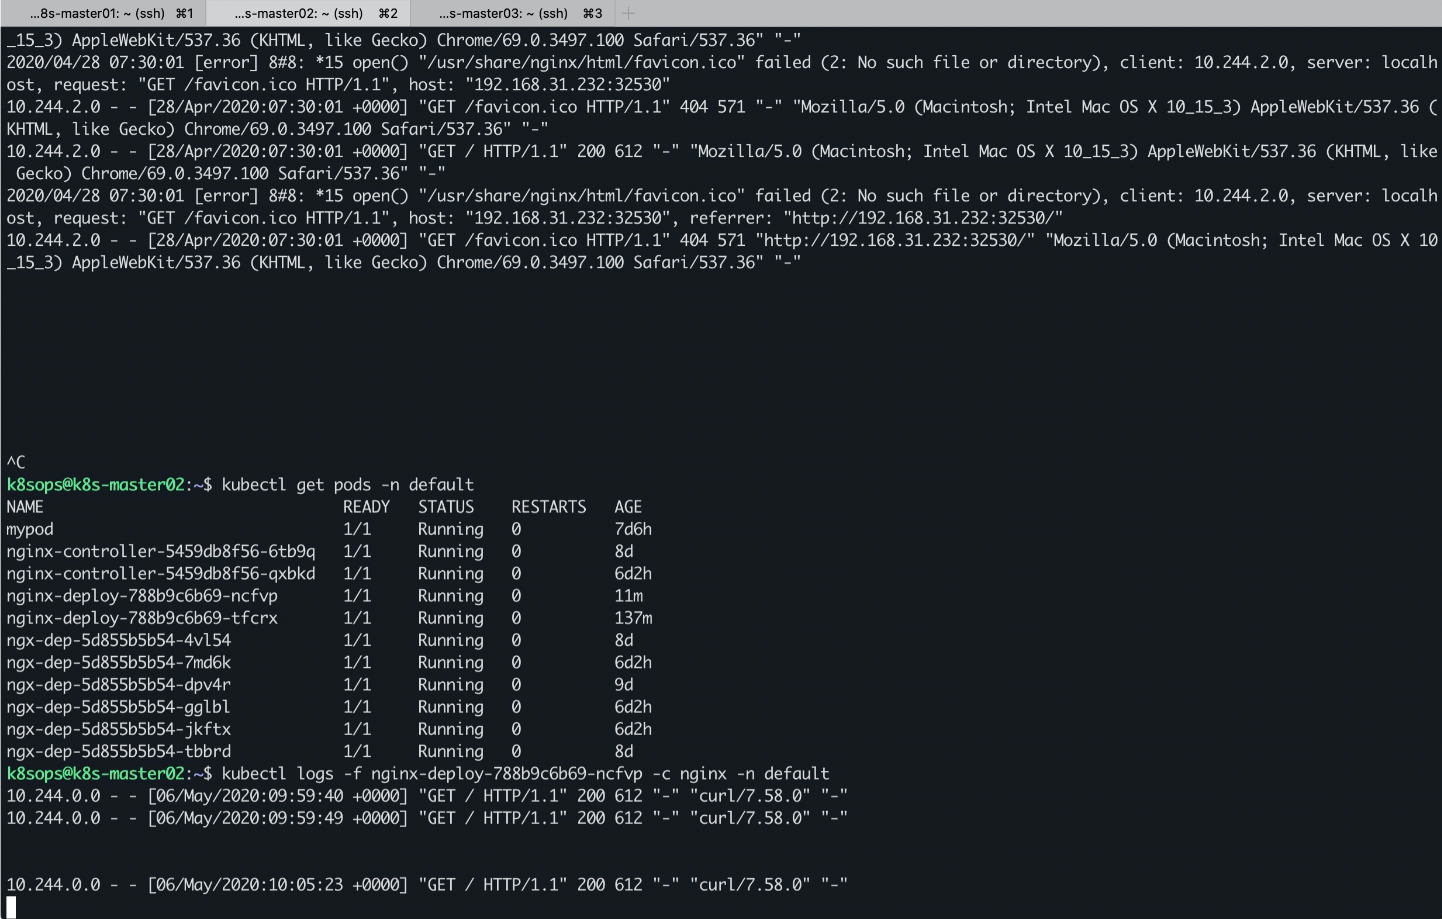Open a new terminal tab with plus
Screen dimensions: 1442x919
pos(628,13)
